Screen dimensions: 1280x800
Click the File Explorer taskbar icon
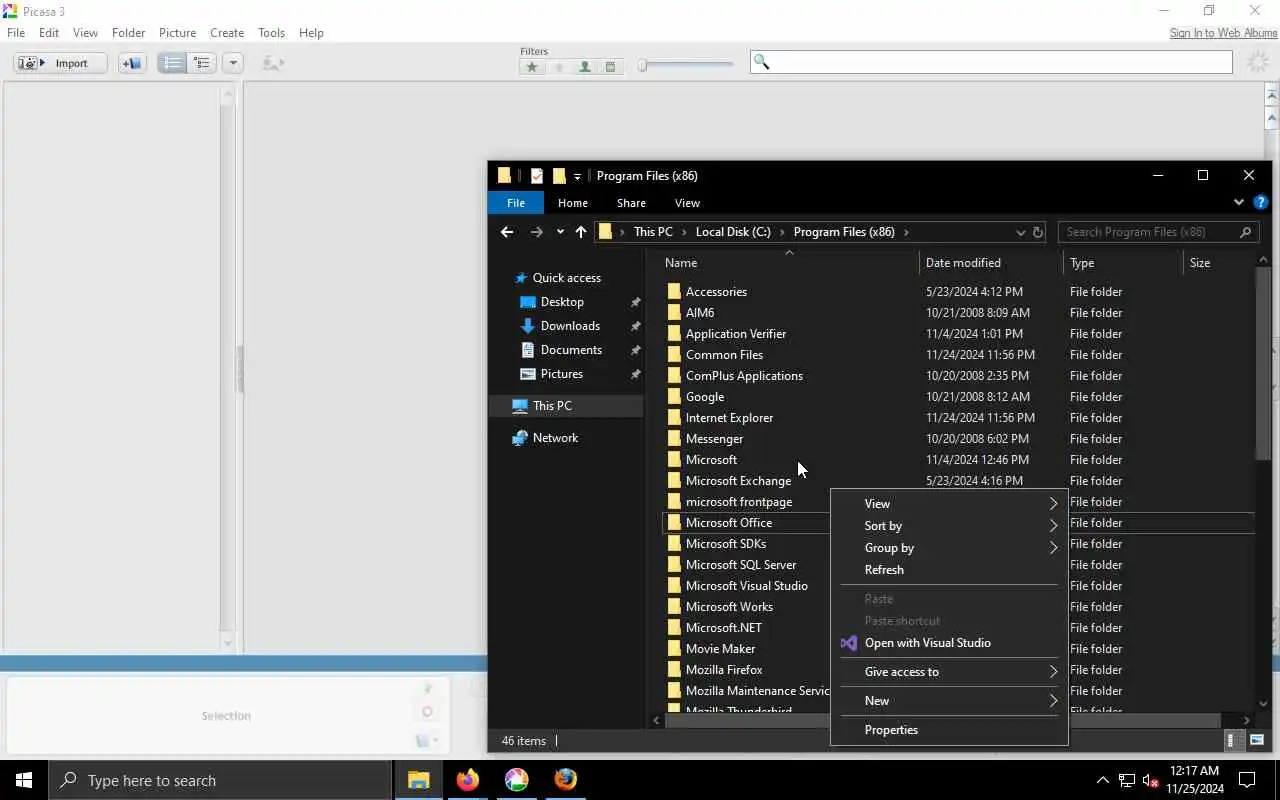(x=418, y=780)
